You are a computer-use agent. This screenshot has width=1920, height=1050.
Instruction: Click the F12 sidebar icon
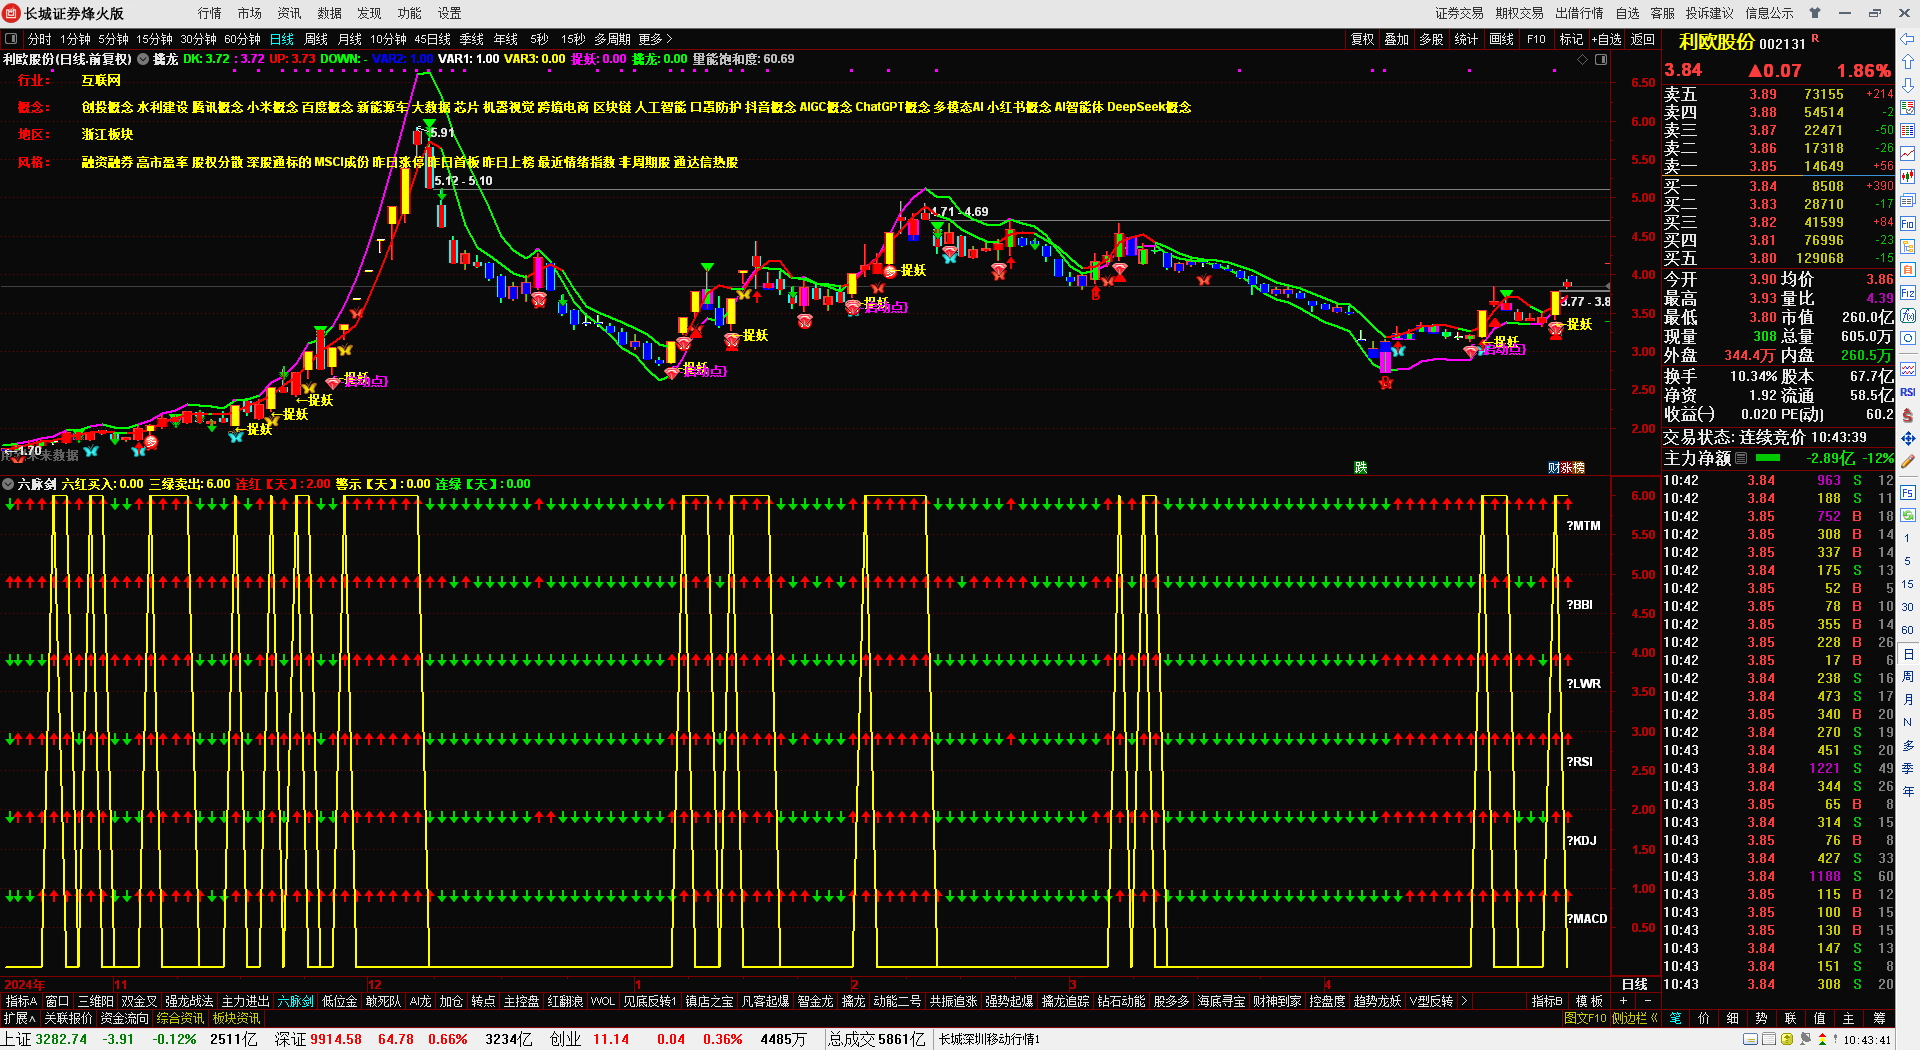click(1908, 293)
